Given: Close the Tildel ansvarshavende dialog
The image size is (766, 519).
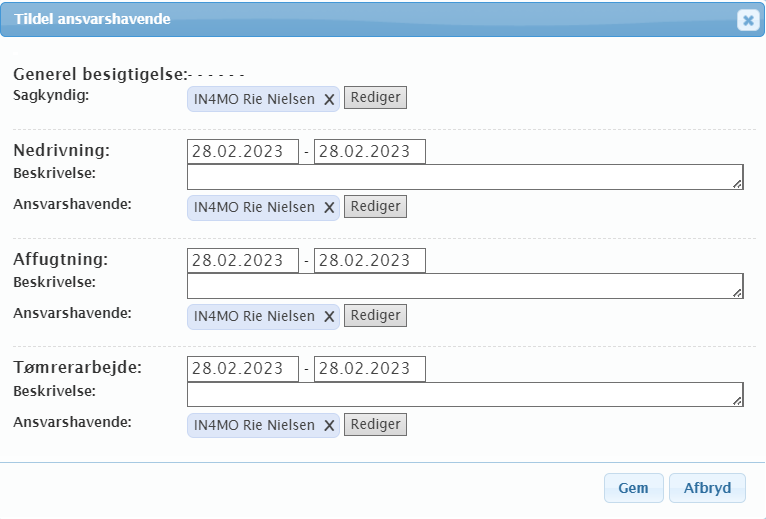Looking at the screenshot, I should click(x=747, y=20).
